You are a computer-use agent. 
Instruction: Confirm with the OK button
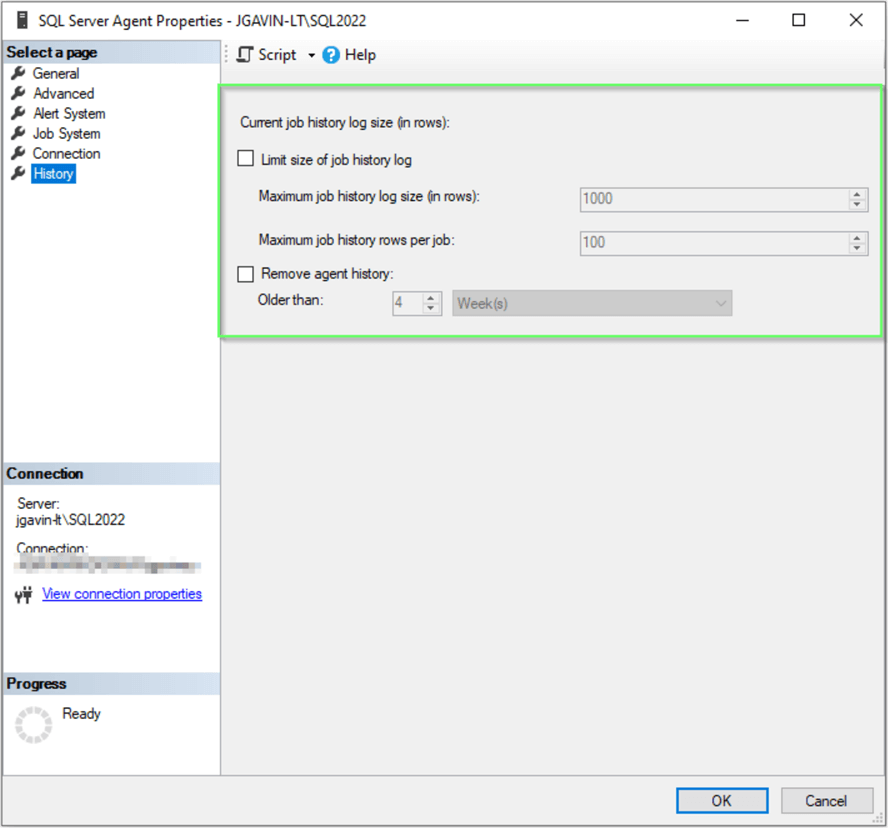point(722,800)
